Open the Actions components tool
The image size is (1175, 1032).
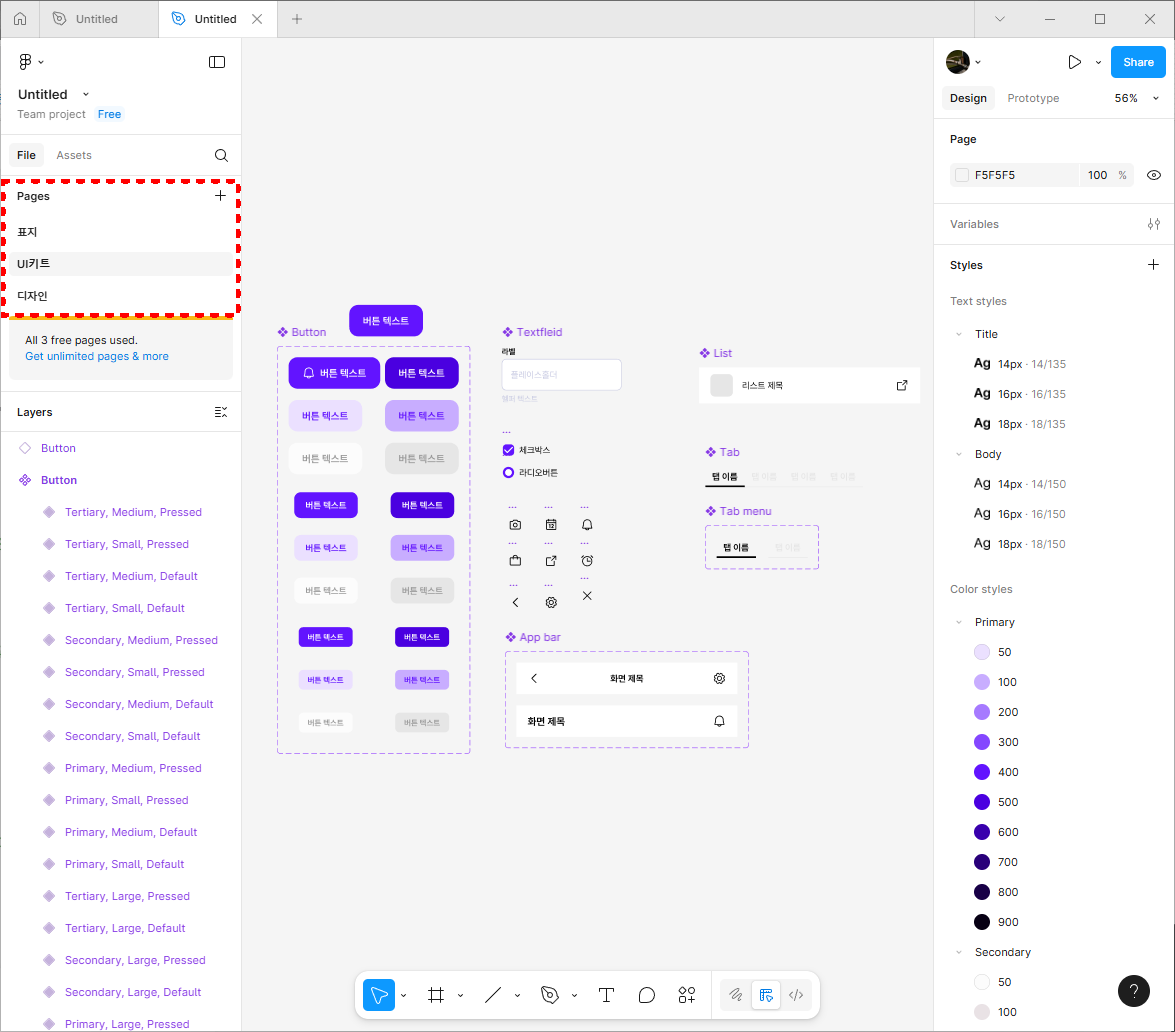point(686,995)
